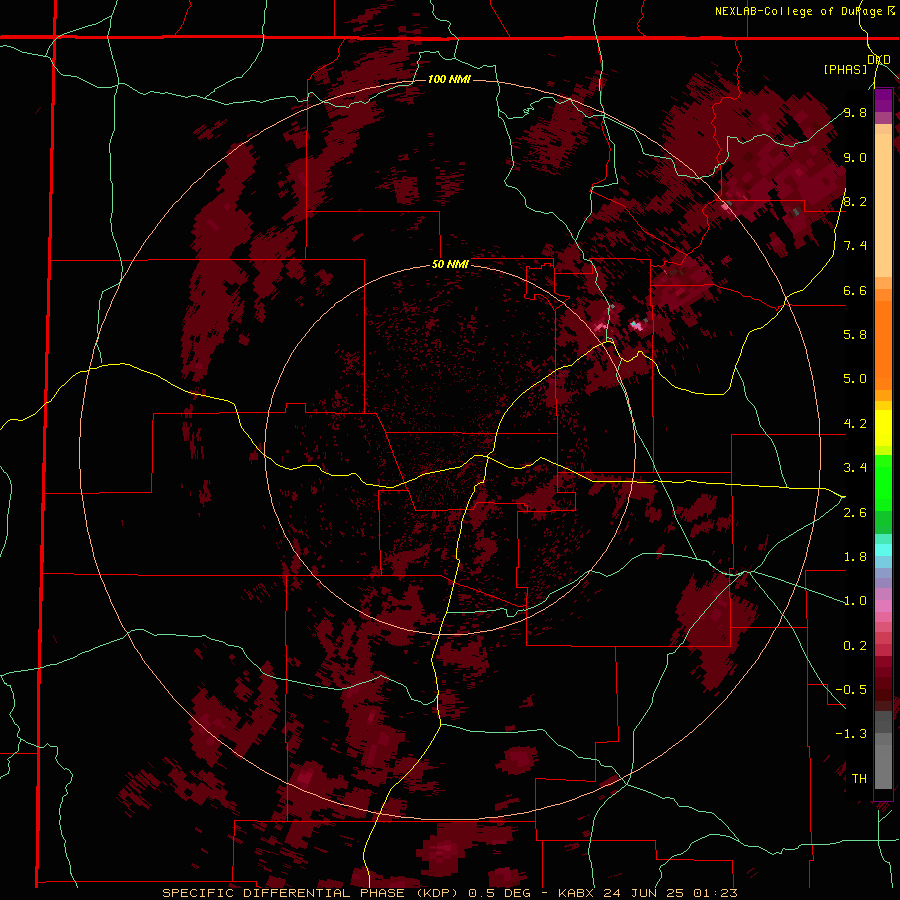This screenshot has height=900, width=900.
Task: Select the 7.4 value on the color scale
Action: coord(855,246)
